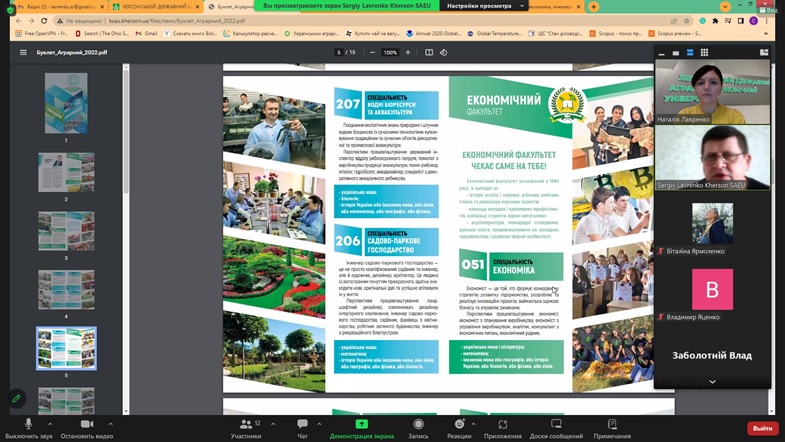Switch video panel to single-speaker view
Viewport: 785px width, 442px height.
pos(676,53)
